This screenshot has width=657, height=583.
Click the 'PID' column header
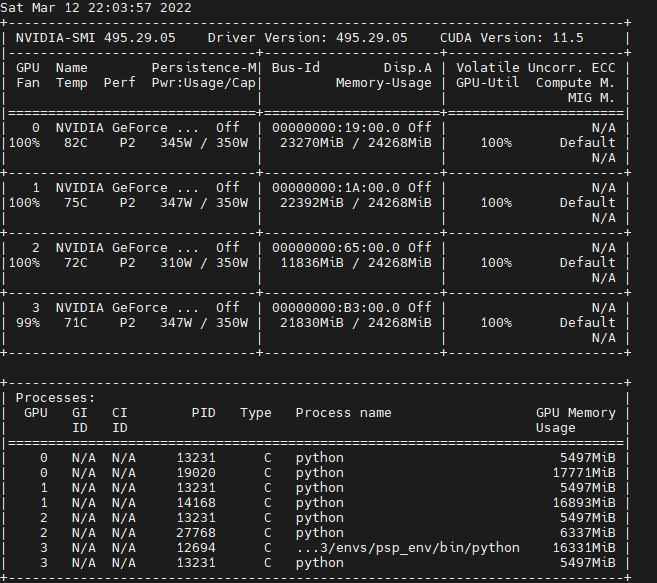[204, 413]
